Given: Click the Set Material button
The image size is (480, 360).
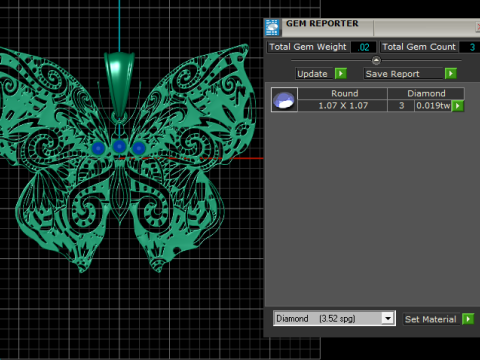Looking at the screenshot, I should [432, 319].
